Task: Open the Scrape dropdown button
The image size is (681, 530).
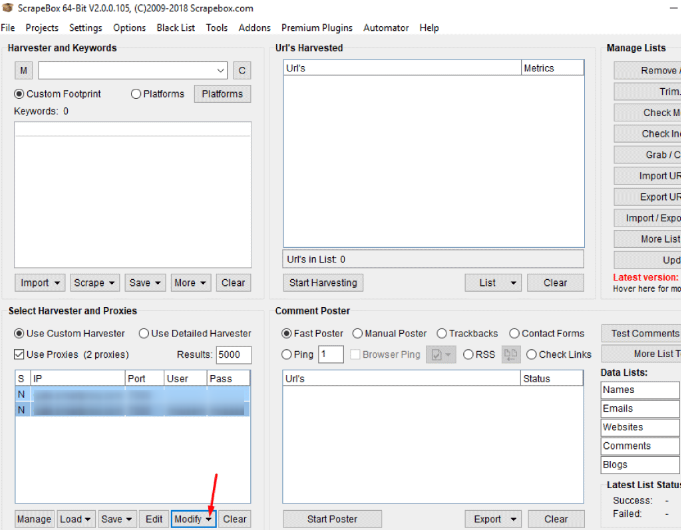Action: click(94, 283)
